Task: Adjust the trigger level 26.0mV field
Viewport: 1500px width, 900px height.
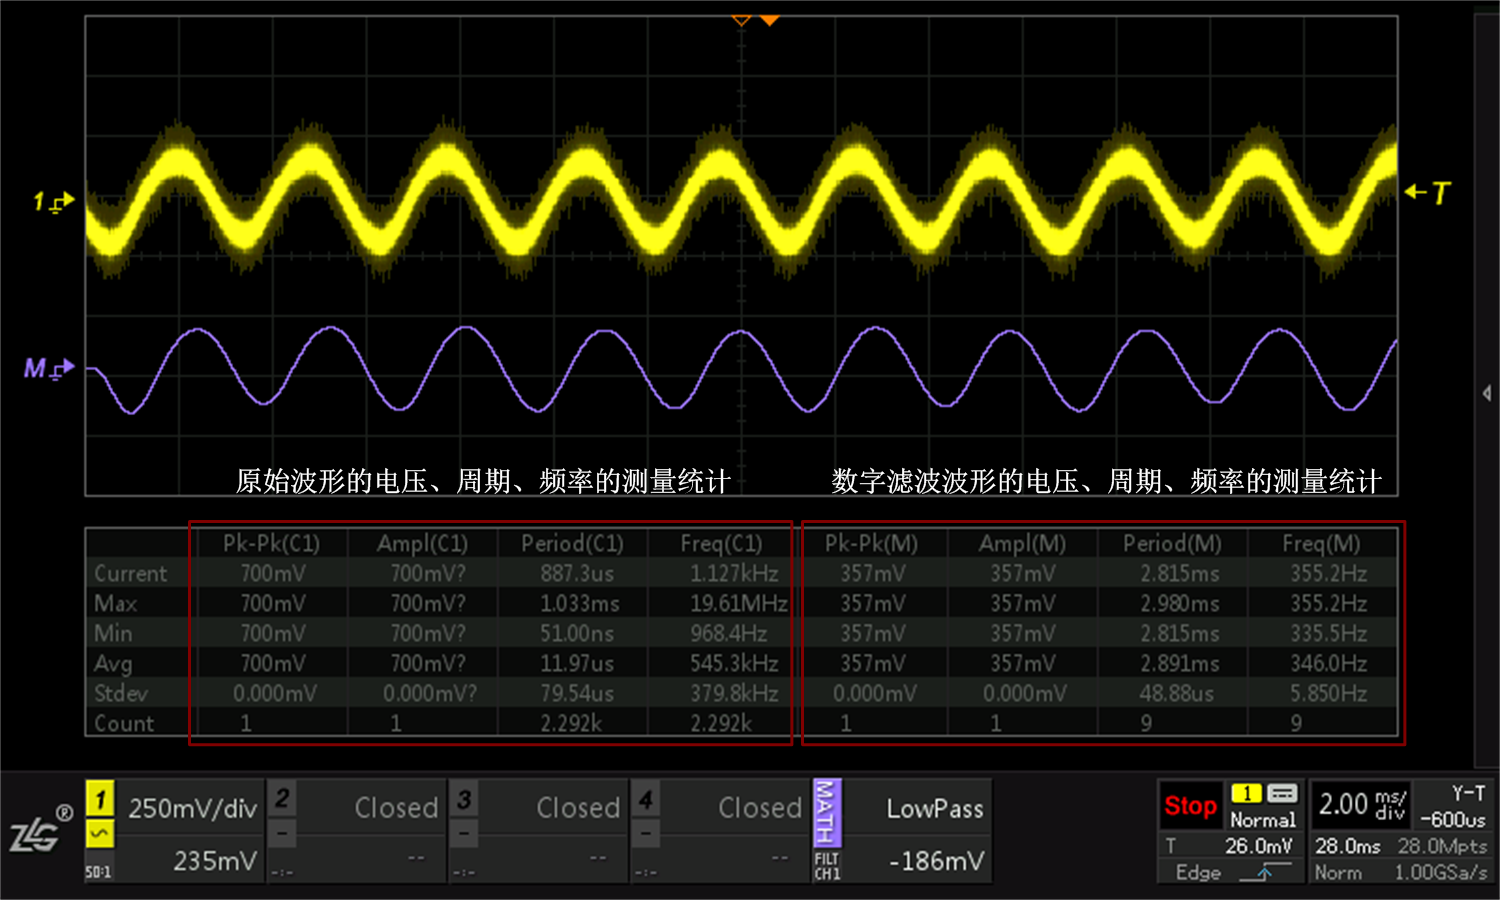Action: click(1259, 846)
